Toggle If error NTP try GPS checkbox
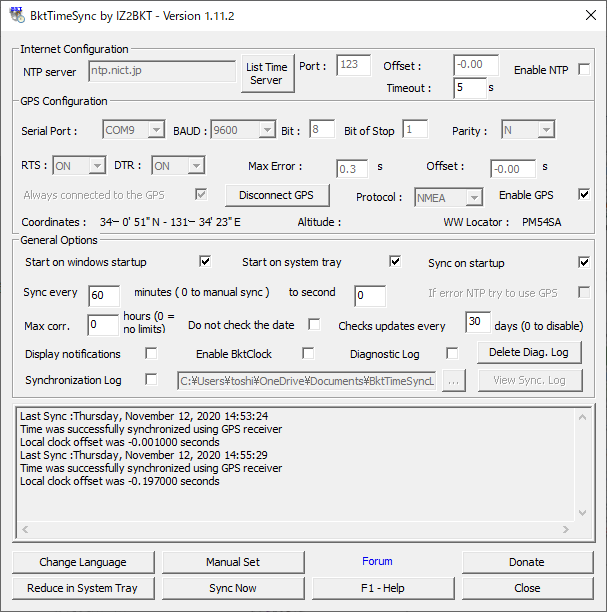 [x=584, y=292]
